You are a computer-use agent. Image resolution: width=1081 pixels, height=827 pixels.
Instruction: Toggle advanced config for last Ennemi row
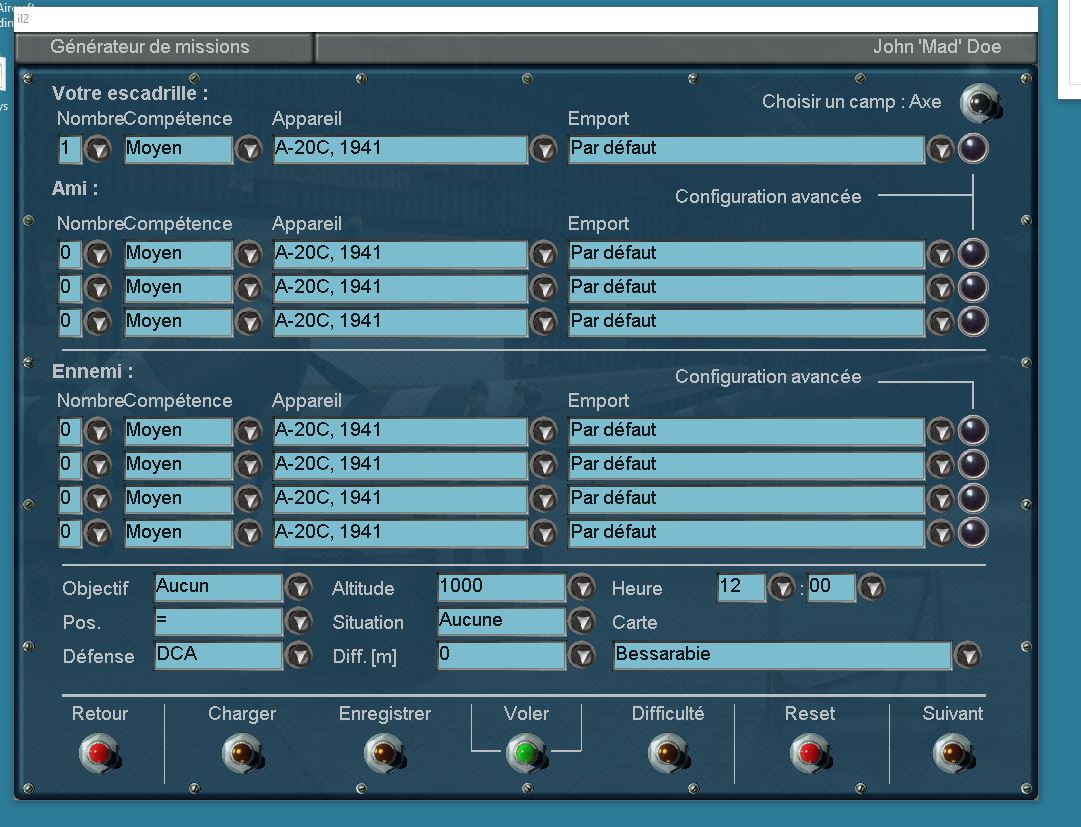pyautogui.click(x=973, y=532)
